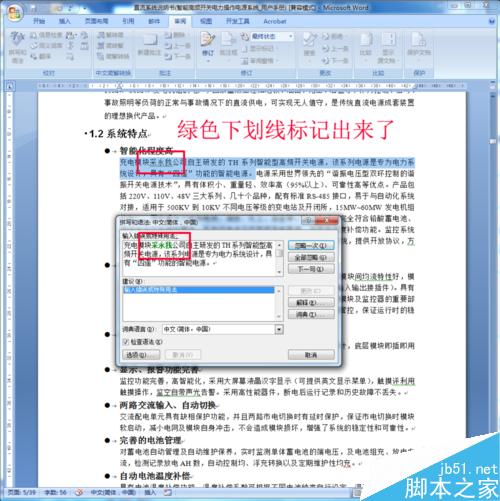Viewport: 500px width, 501px height.
Task: Go to next change (下一条) in the Changes (更改) group
Action: tap(335, 60)
